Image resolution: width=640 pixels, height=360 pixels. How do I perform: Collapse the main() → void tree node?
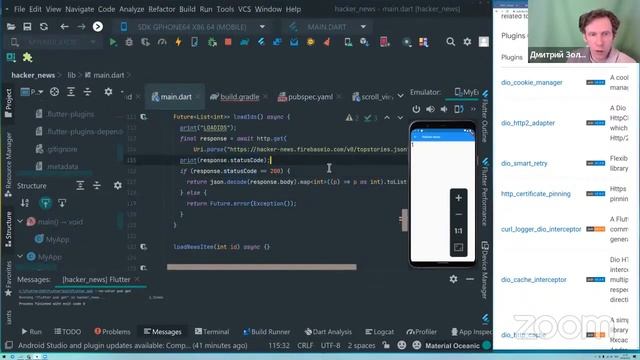(x=20, y=221)
